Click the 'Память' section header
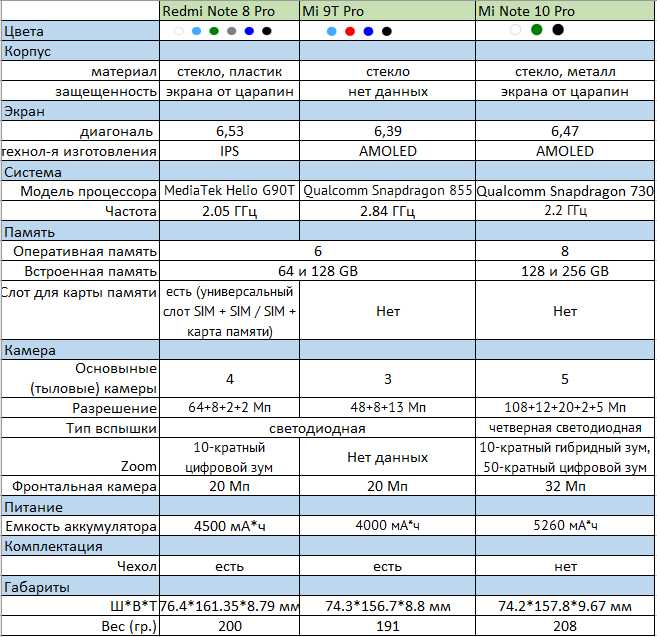Image resolution: width=657 pixels, height=637 pixels. point(80,232)
